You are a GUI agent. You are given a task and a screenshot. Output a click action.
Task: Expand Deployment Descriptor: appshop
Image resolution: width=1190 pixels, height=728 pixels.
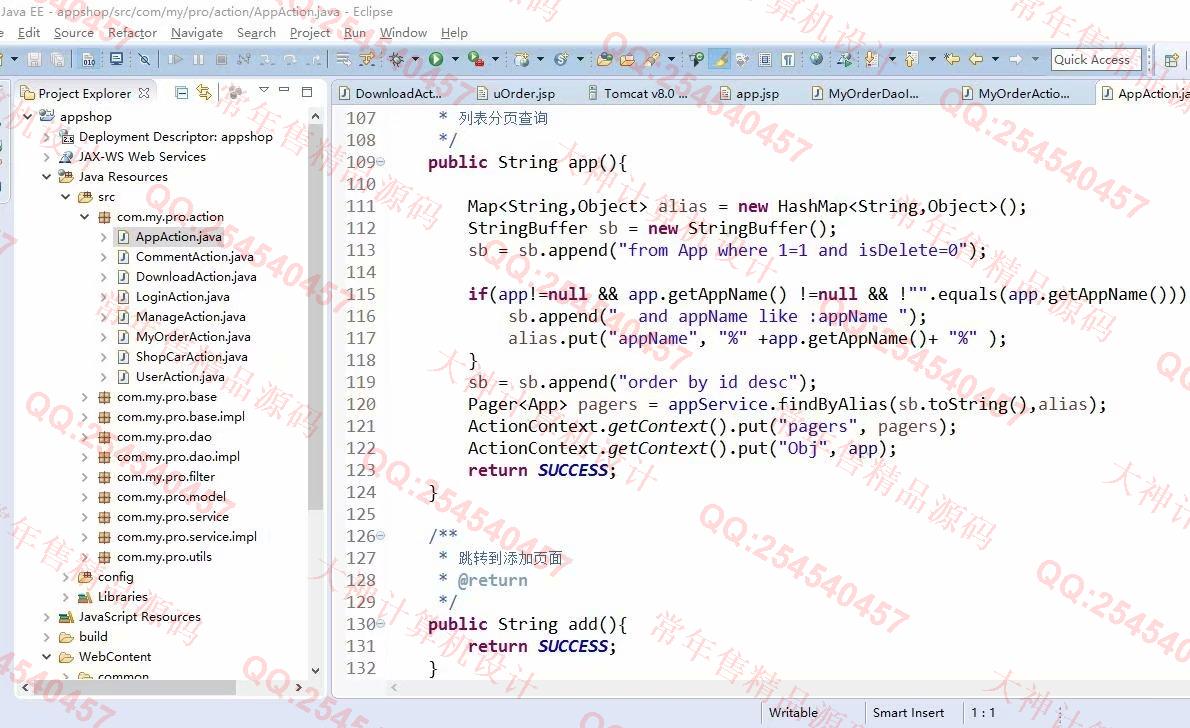coord(47,137)
